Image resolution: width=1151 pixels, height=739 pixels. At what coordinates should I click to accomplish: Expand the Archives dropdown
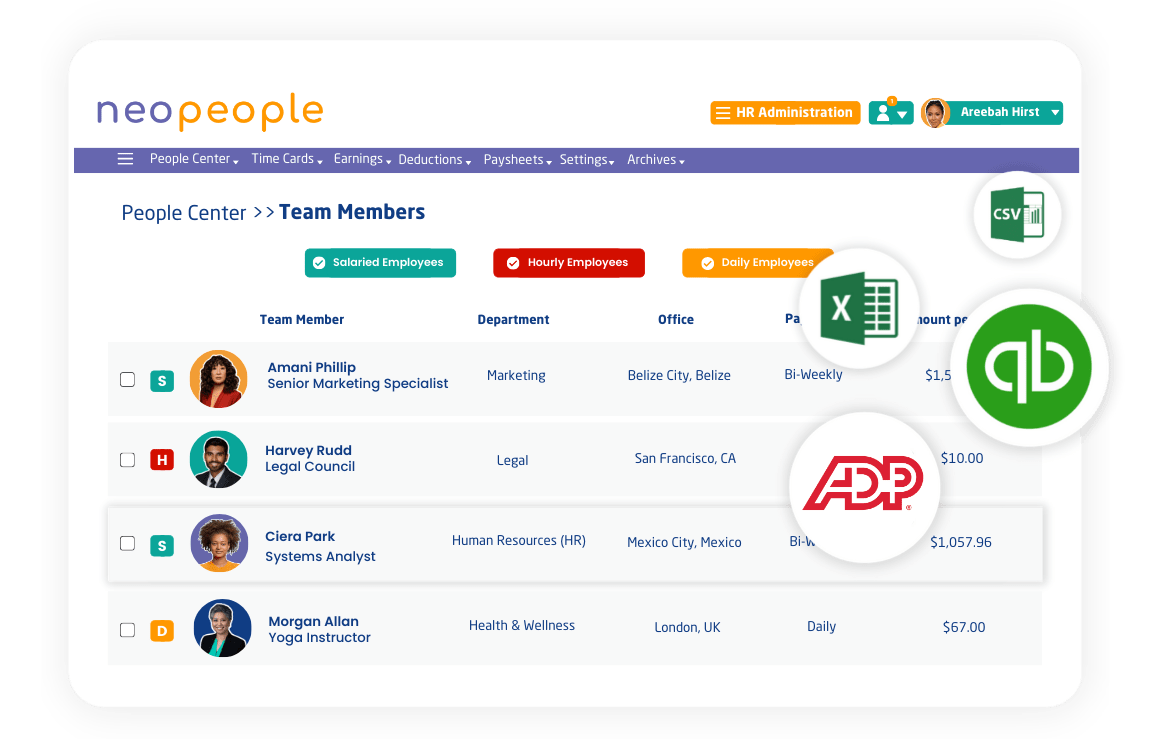pos(656,160)
